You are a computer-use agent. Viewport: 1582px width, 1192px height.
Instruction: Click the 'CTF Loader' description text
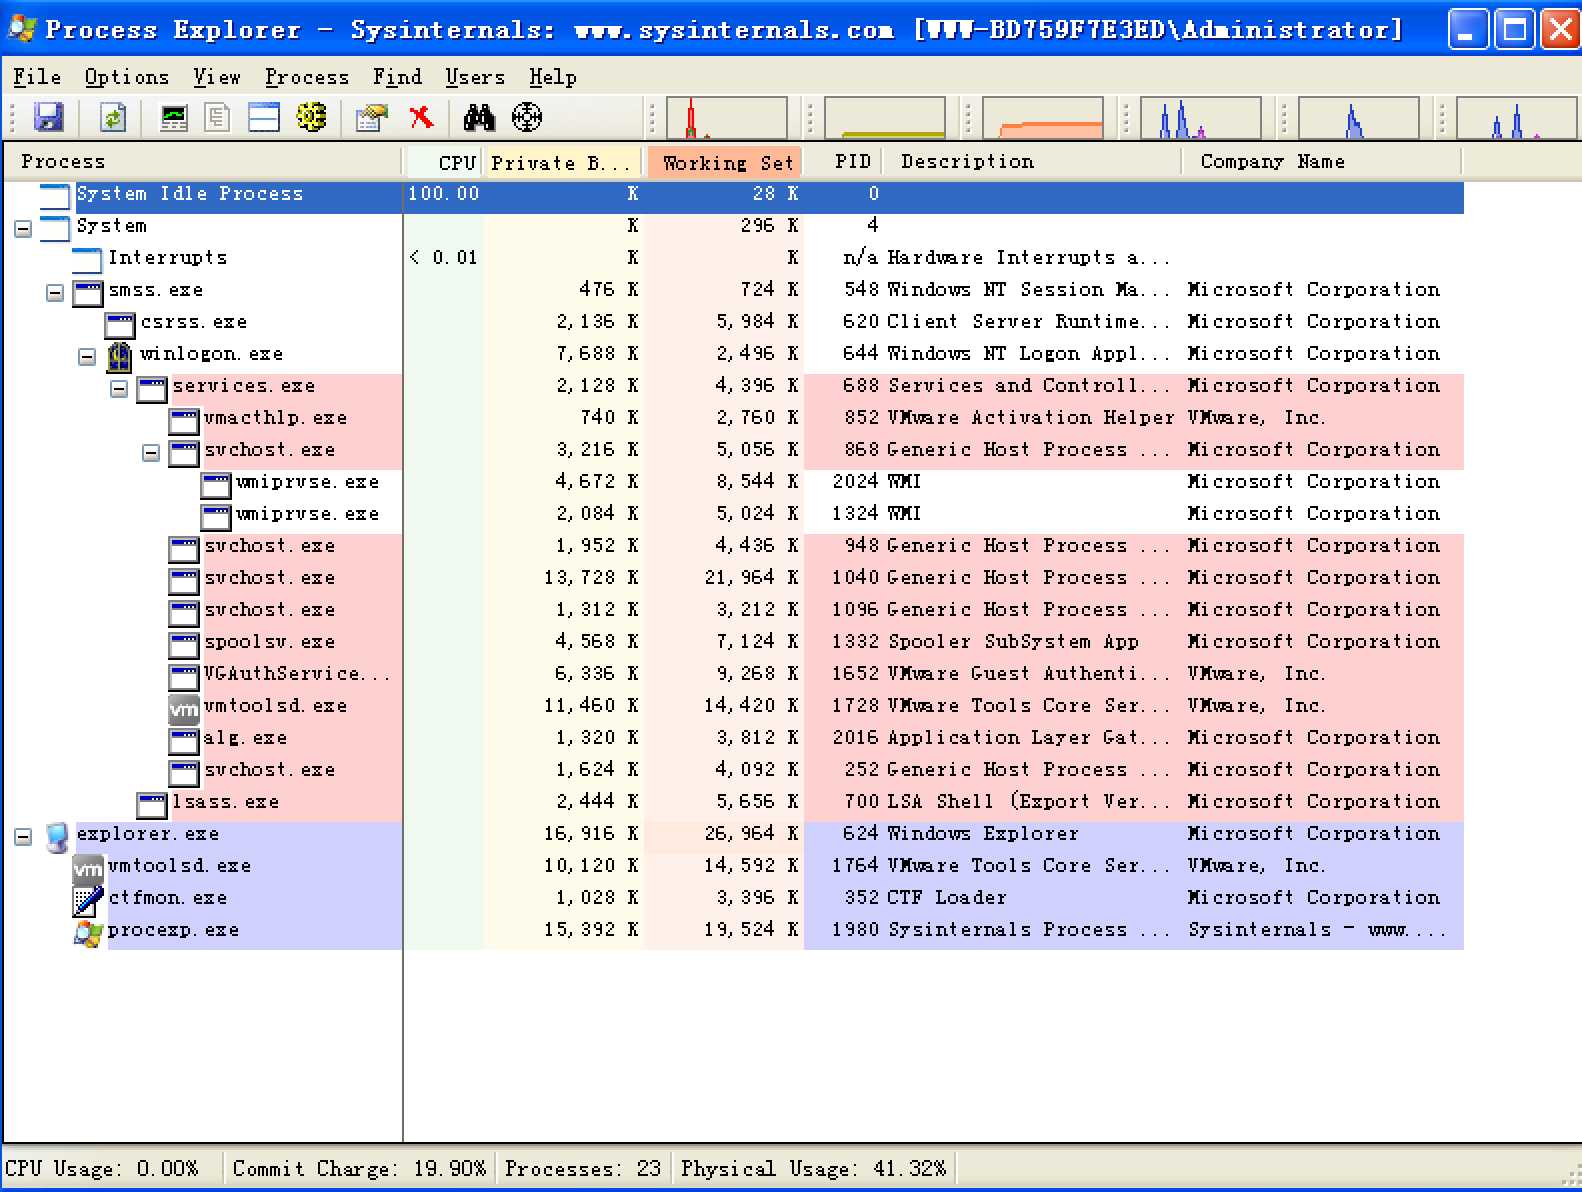pyautogui.click(x=947, y=898)
